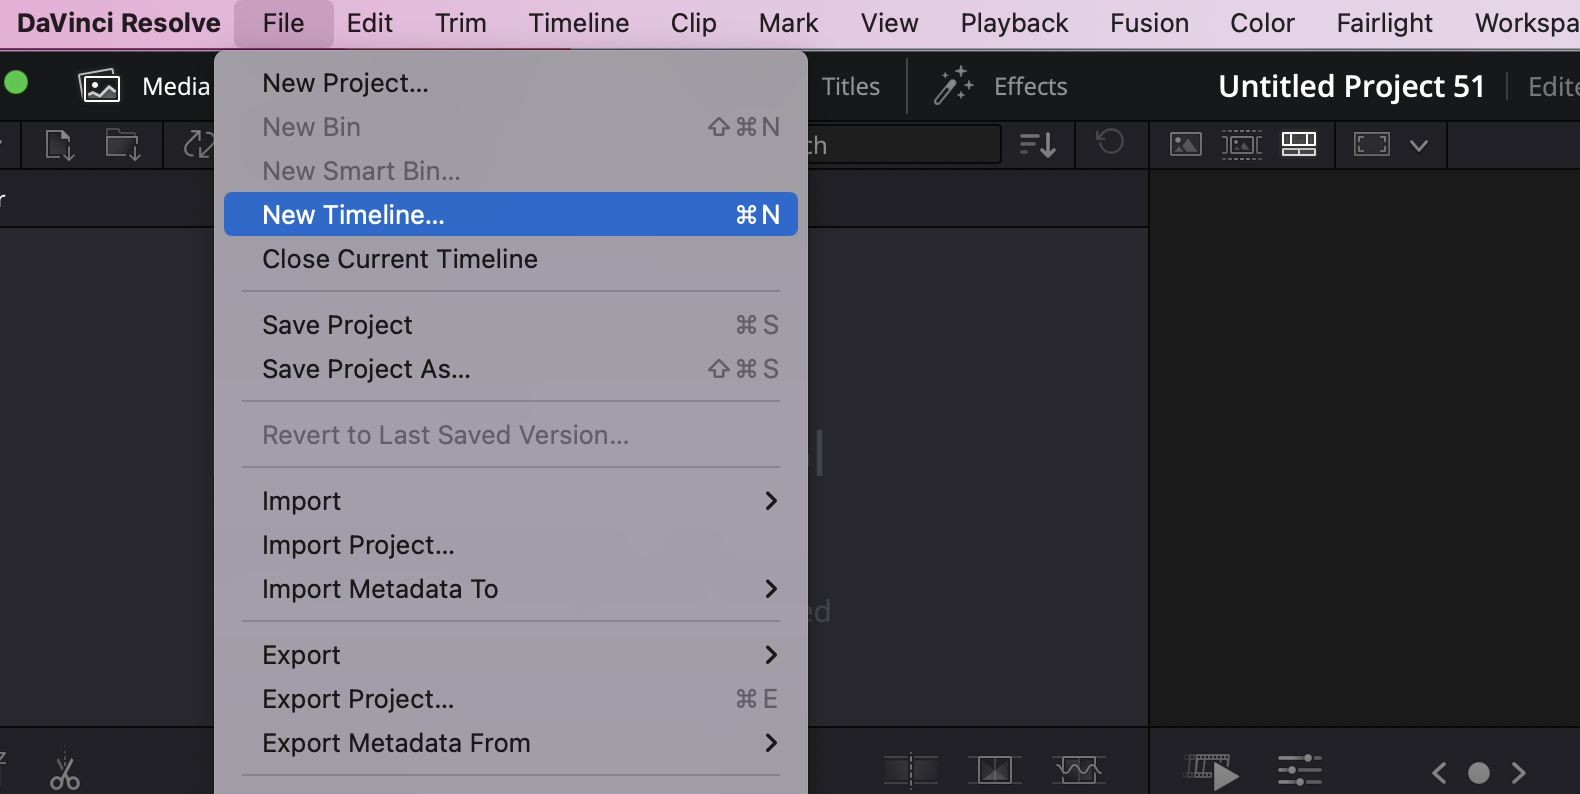Click the Dissolve transition icon

(x=994, y=770)
